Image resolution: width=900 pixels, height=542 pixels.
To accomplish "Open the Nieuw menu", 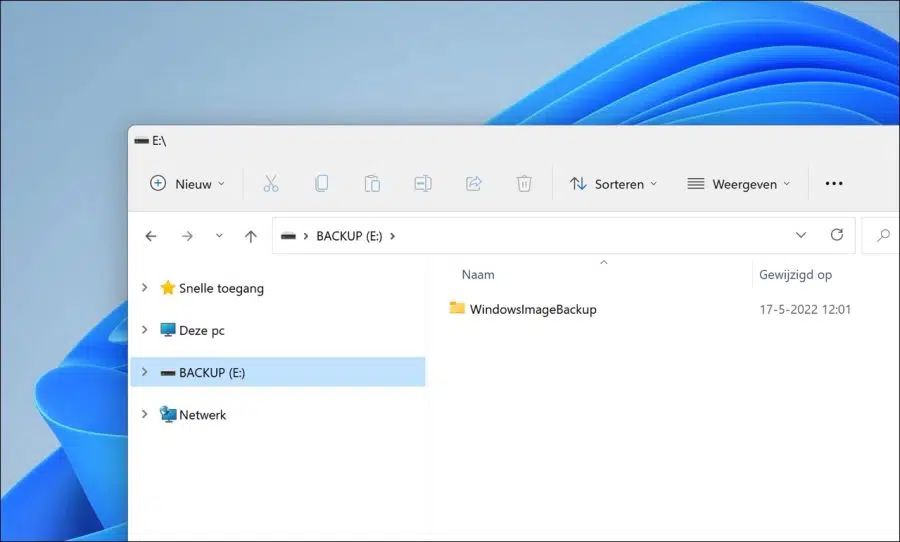I will click(187, 184).
